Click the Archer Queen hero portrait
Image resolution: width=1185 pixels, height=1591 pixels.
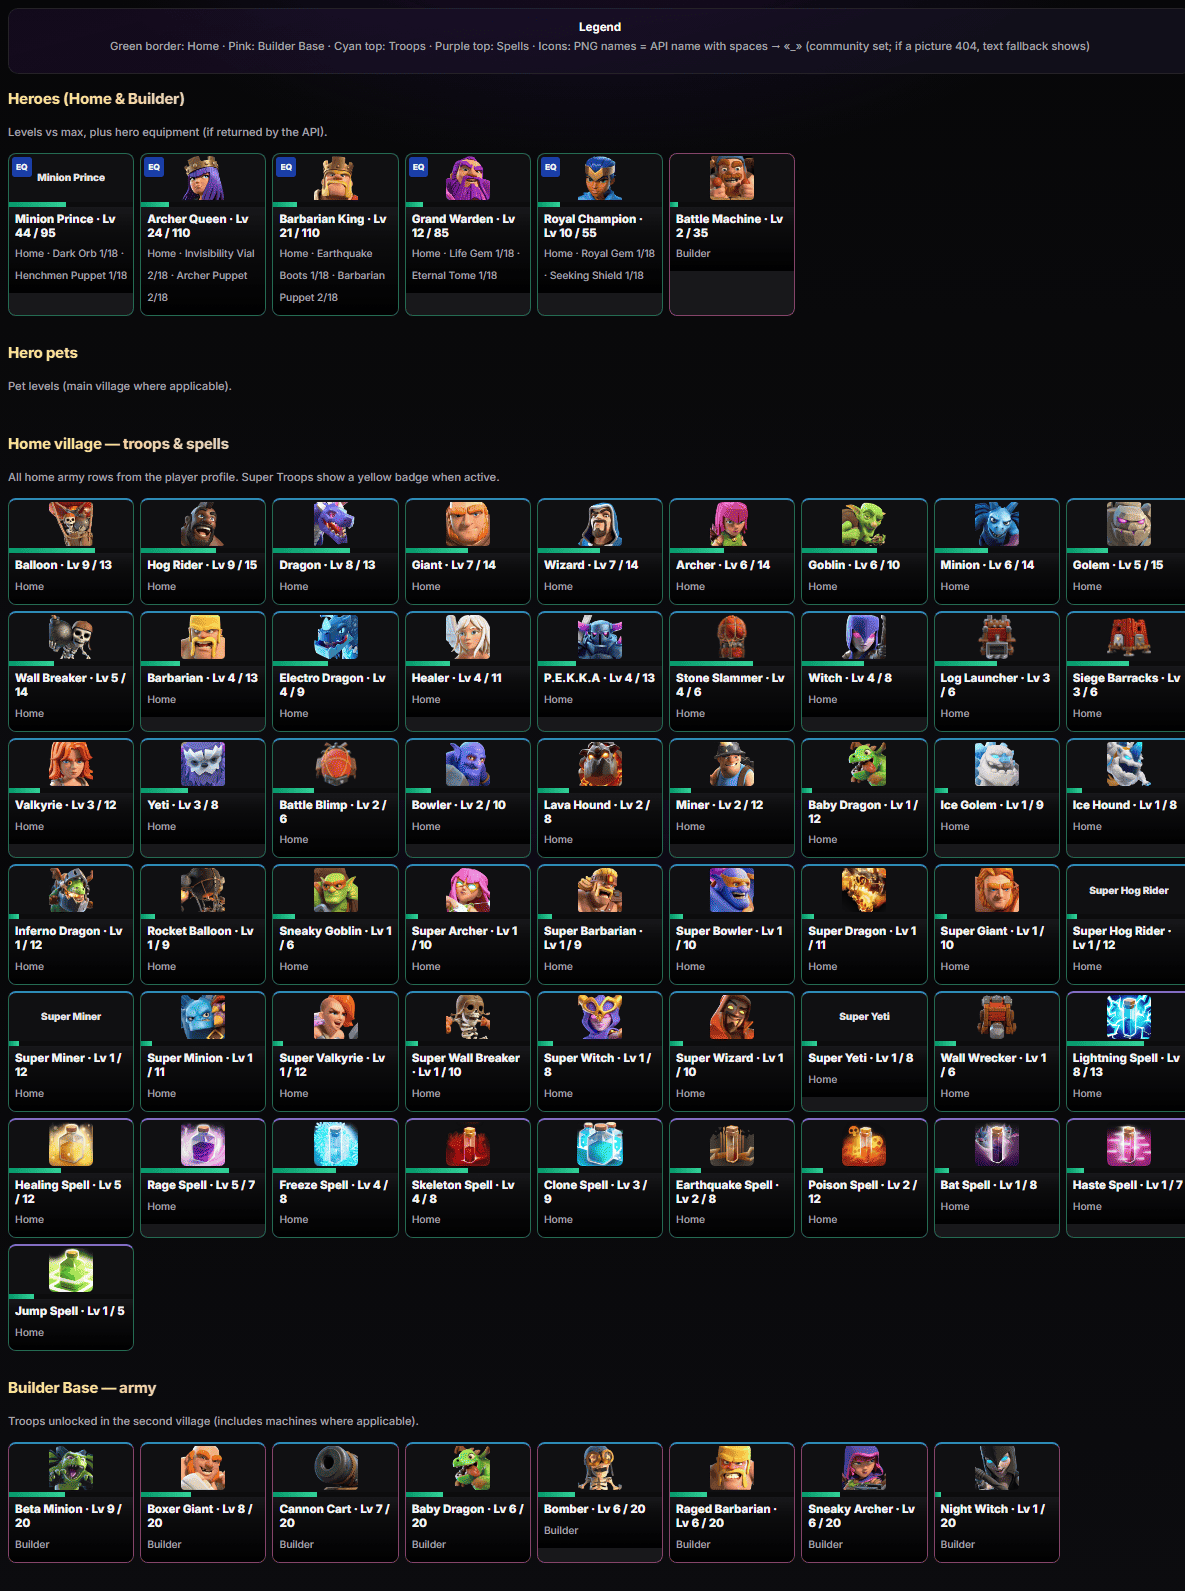point(203,178)
